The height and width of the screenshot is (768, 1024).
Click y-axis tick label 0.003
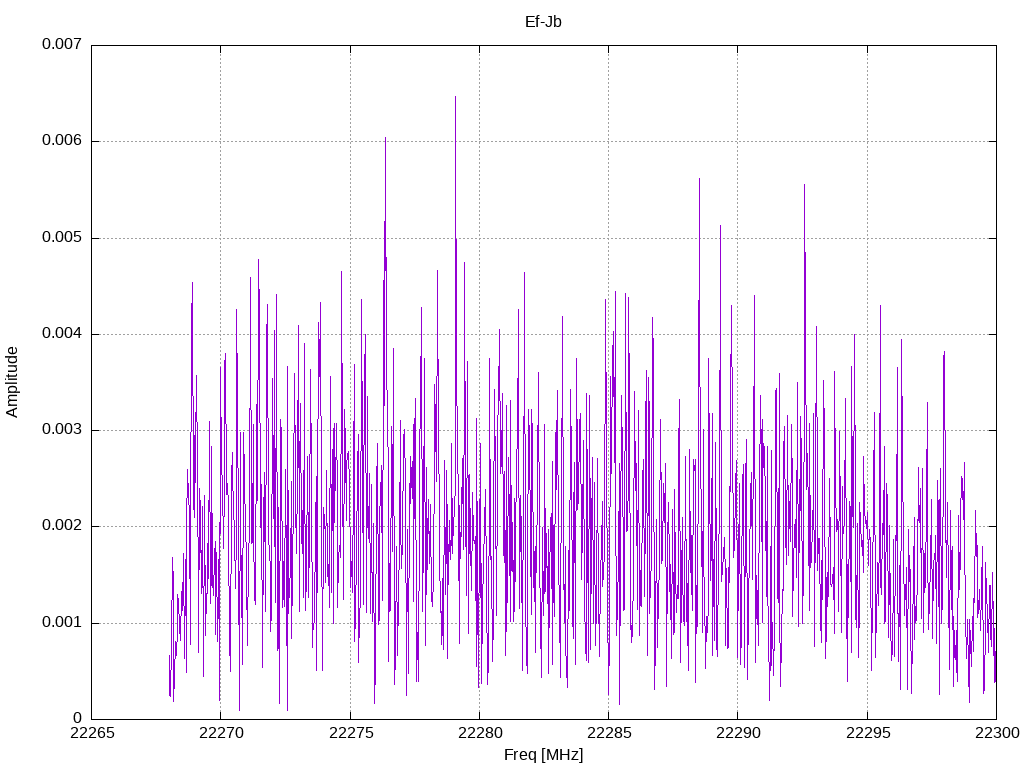[62, 430]
